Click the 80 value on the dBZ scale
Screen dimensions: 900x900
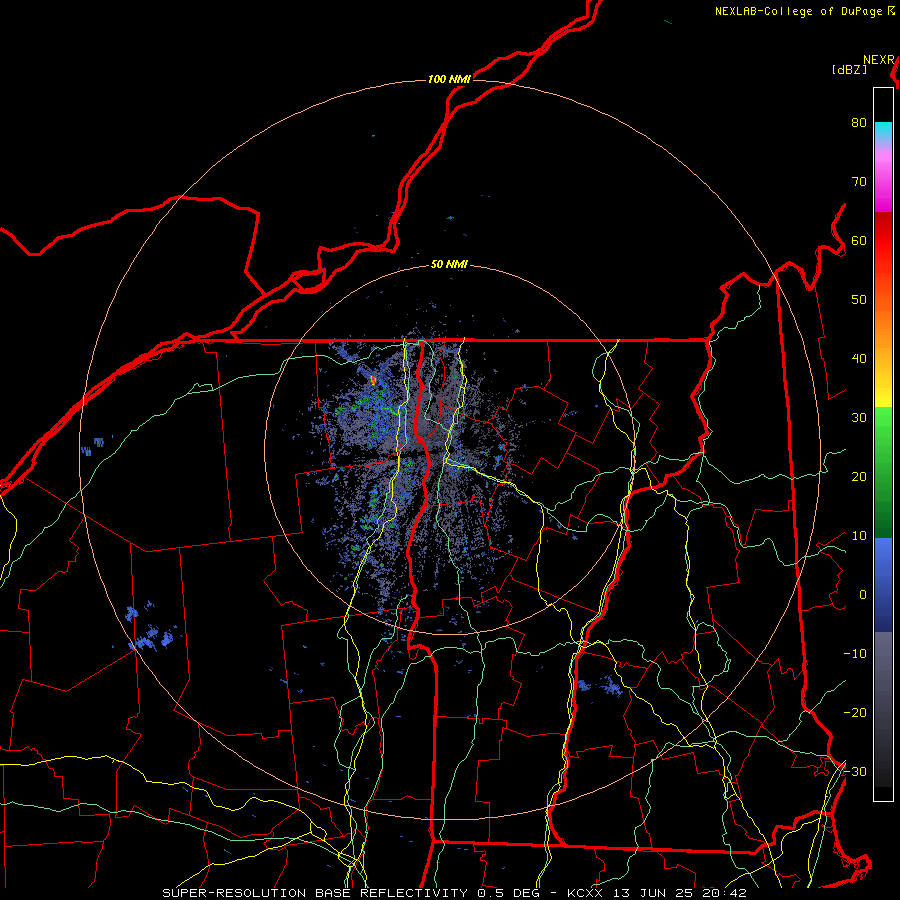click(859, 123)
